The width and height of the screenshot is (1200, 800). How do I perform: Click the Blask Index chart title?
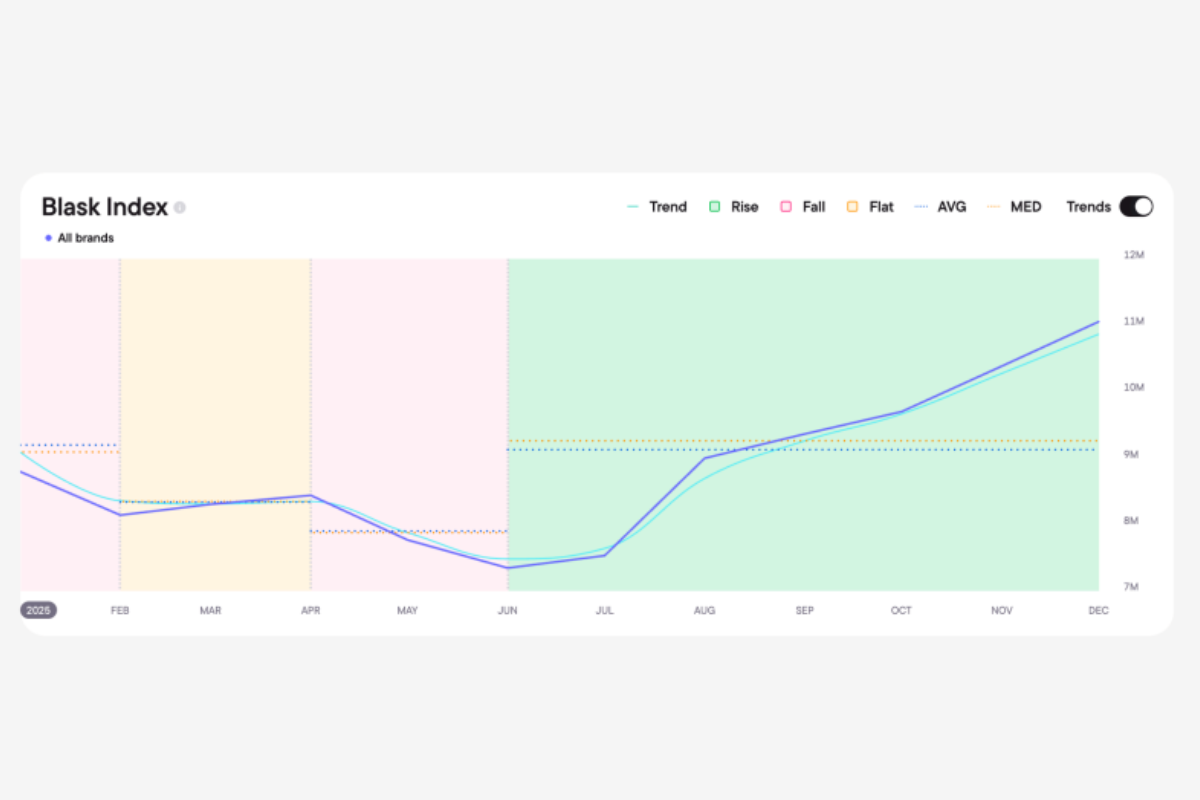point(104,207)
